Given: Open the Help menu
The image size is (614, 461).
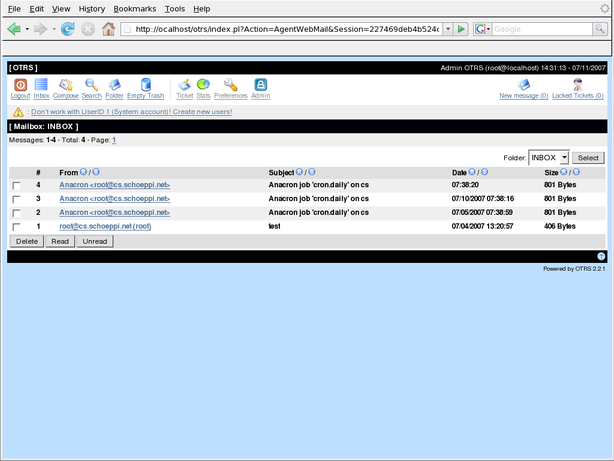Looking at the screenshot, I should [x=202, y=9].
